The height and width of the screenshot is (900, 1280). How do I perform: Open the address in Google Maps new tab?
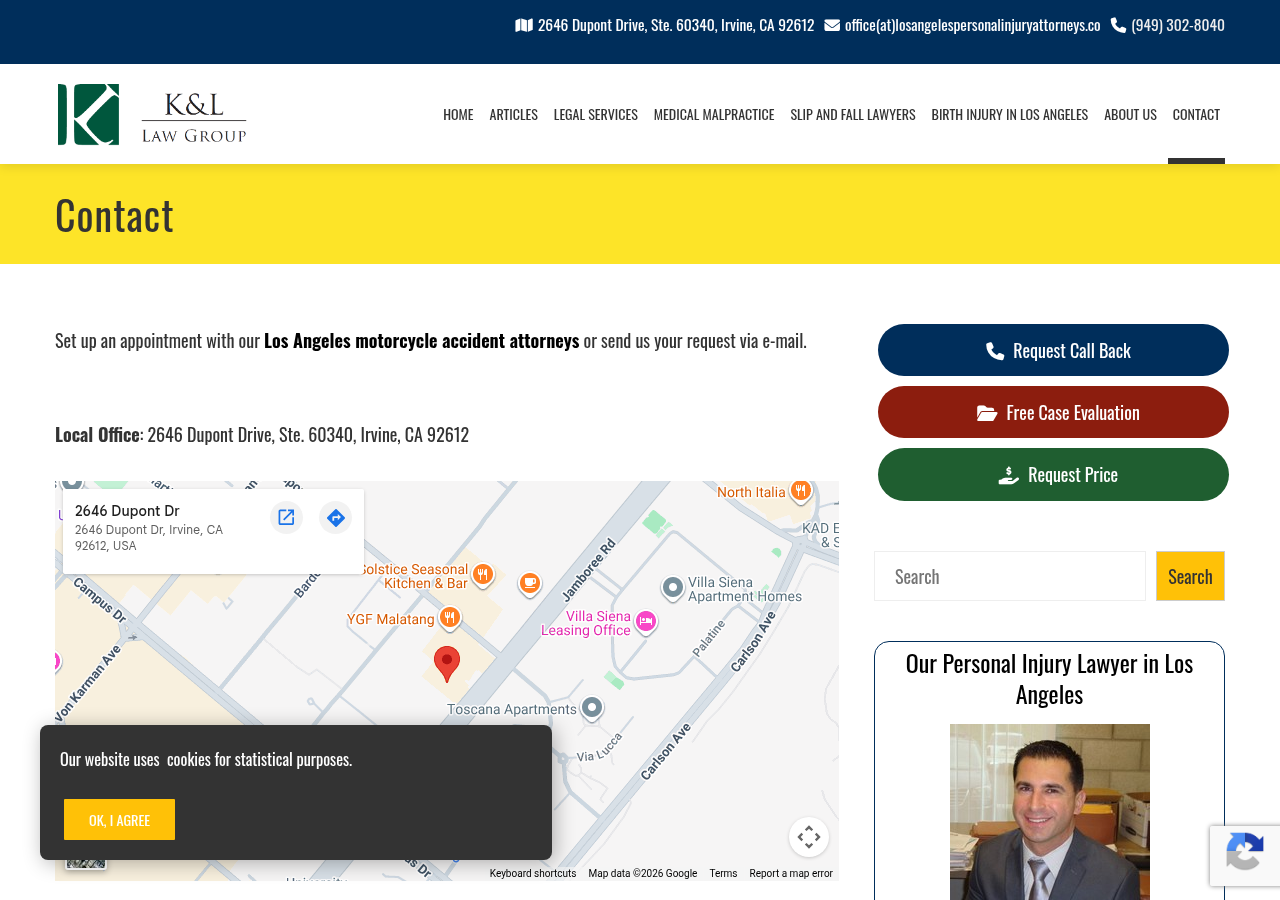[286, 516]
